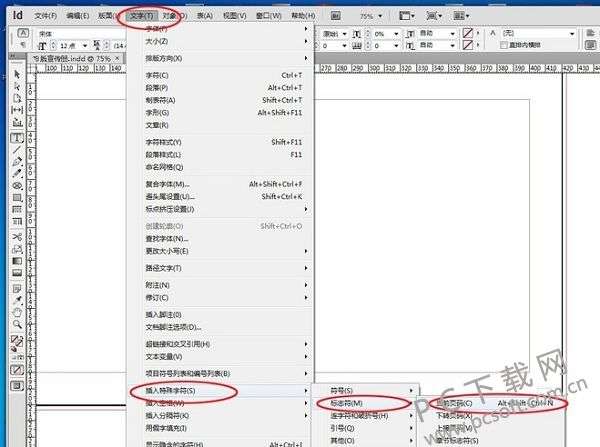Open the 编辑(E) menu

coord(78,16)
